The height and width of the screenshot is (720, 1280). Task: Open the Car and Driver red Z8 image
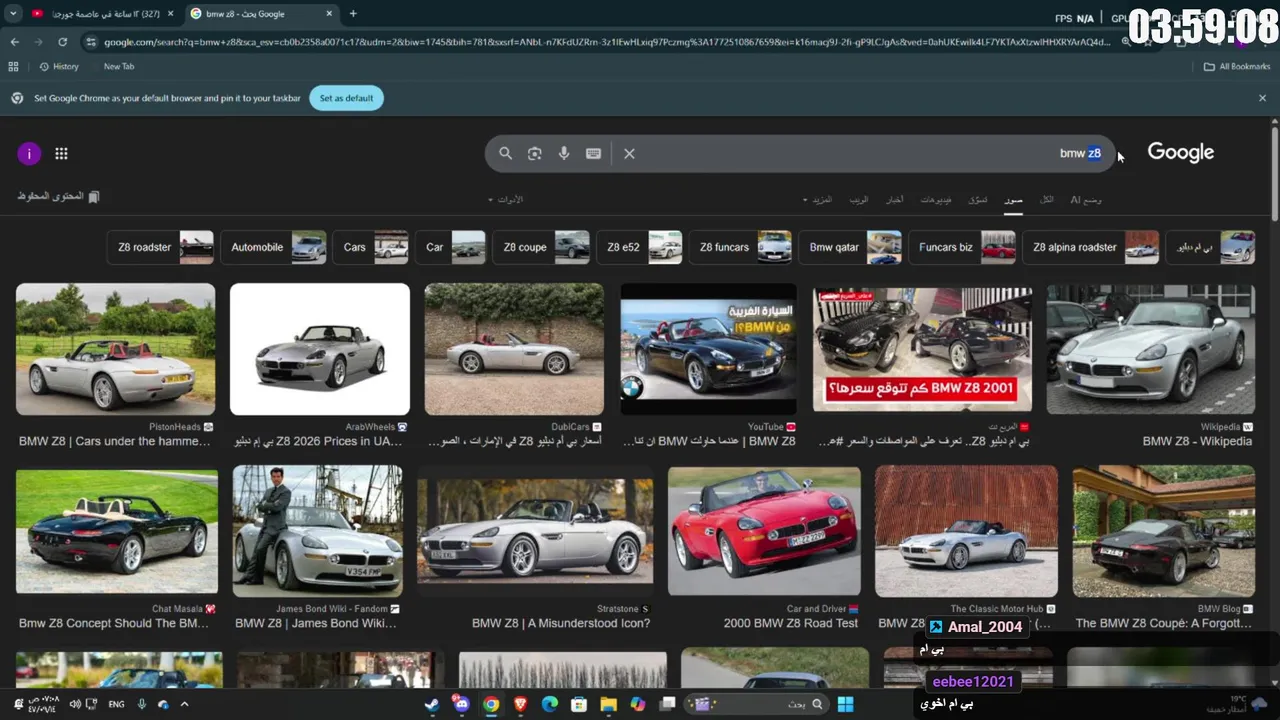coord(764,531)
